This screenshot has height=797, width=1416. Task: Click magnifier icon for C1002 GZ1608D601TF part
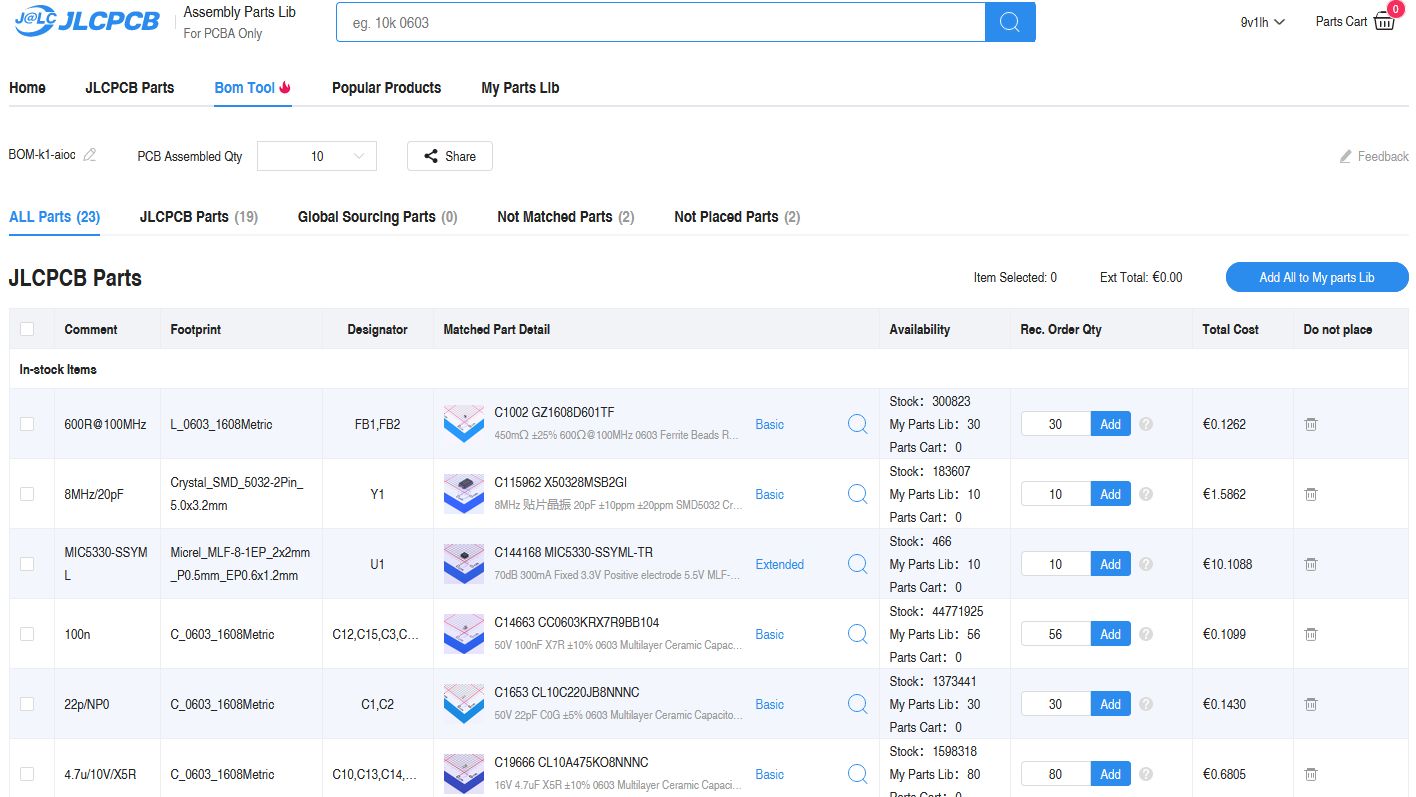[x=857, y=424]
